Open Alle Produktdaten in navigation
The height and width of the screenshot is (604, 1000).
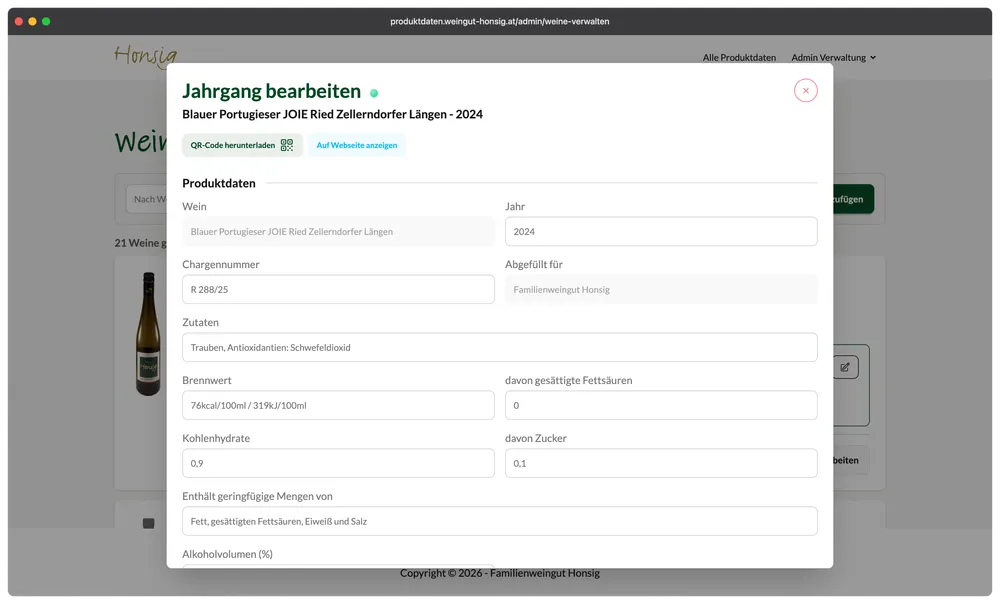(739, 57)
